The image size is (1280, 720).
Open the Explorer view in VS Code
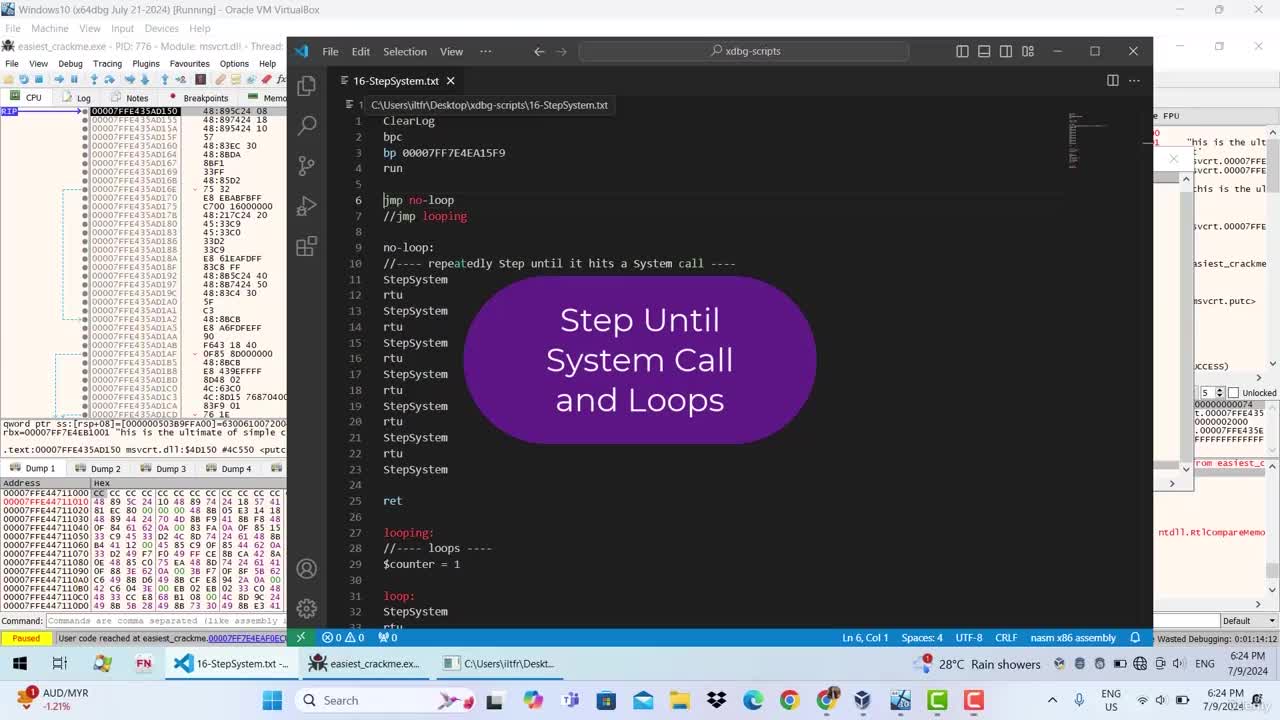tap(307, 86)
